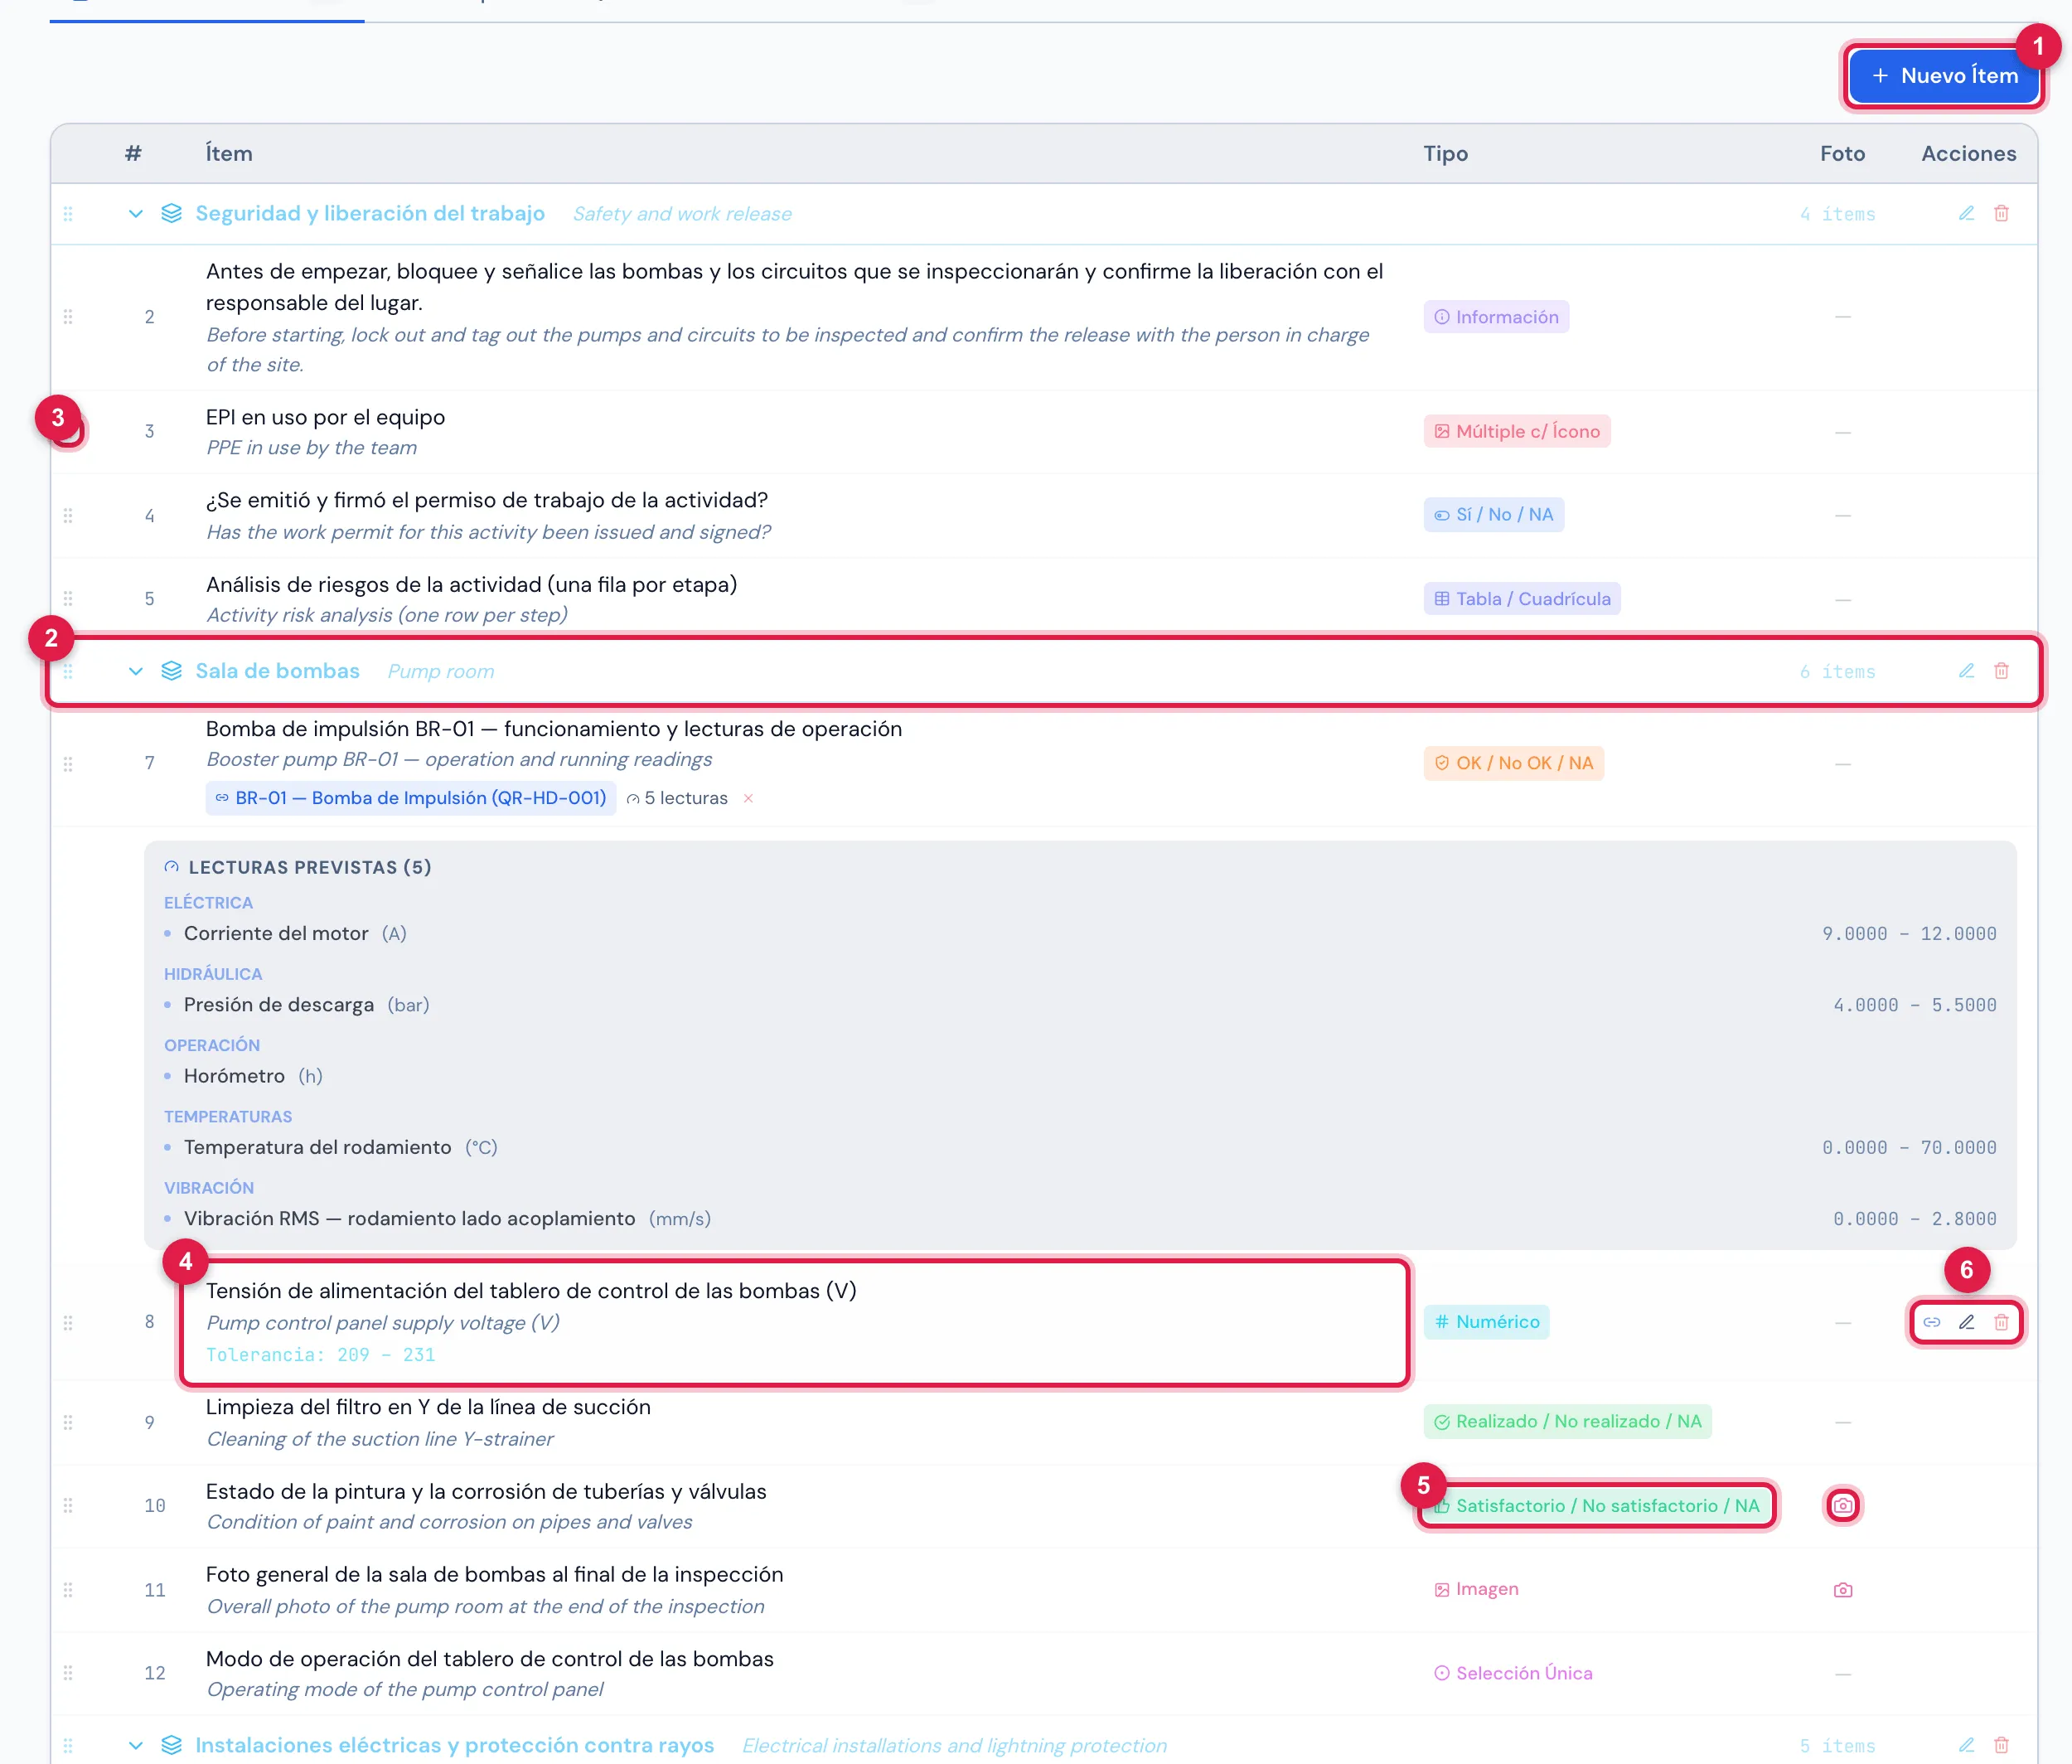Delete the Instalaciones eléctricas section via trash

point(2001,1744)
